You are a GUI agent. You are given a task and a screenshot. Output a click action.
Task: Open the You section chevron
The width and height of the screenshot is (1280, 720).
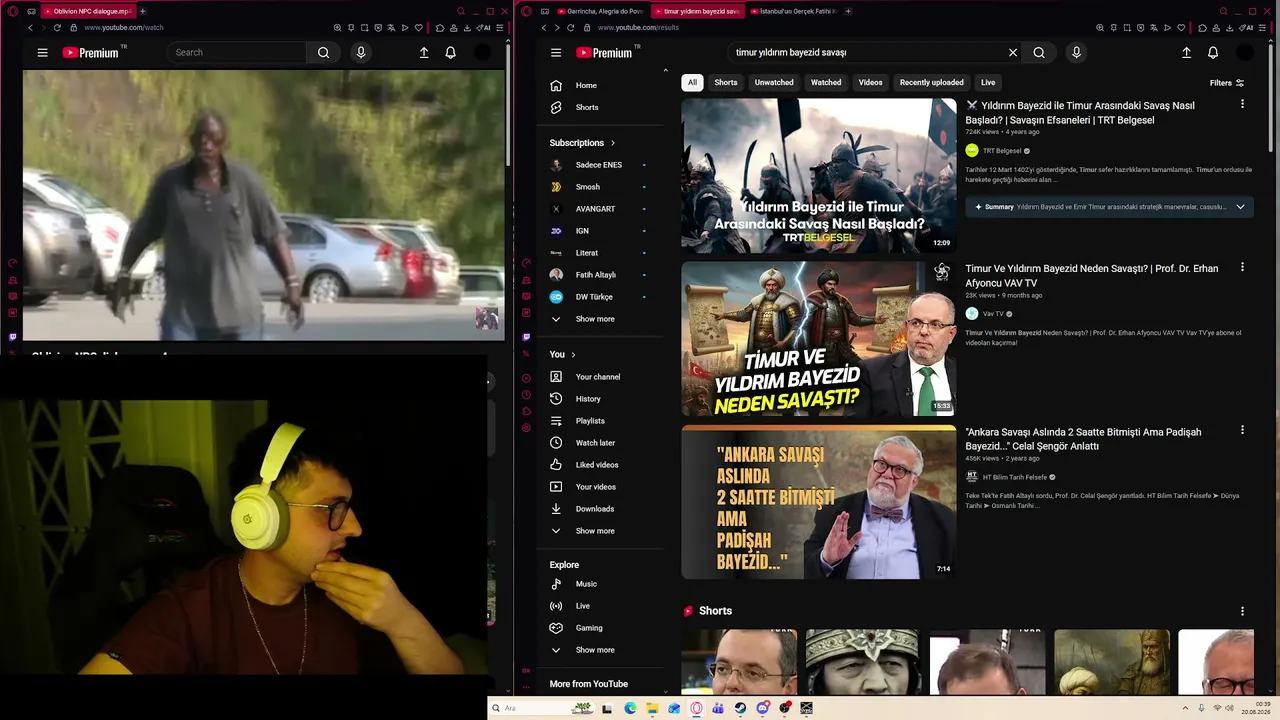(x=573, y=355)
